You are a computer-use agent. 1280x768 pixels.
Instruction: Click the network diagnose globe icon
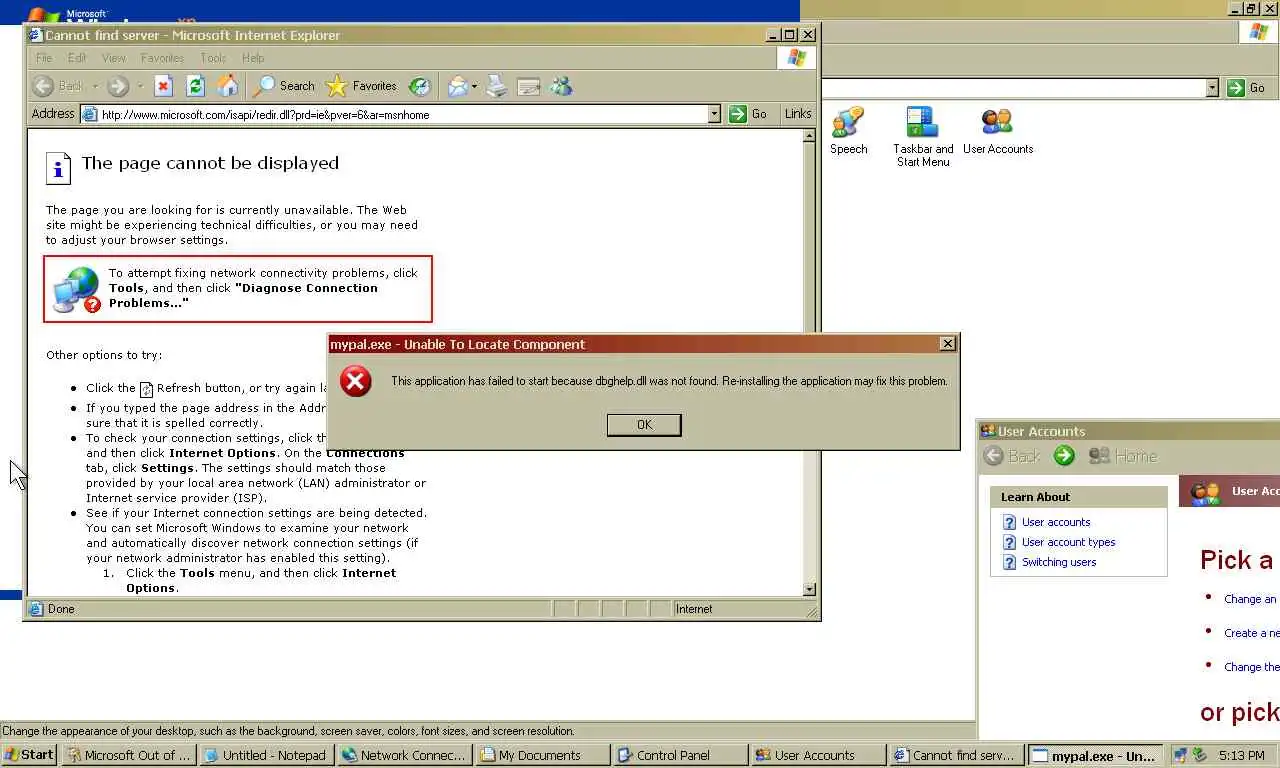(77, 289)
